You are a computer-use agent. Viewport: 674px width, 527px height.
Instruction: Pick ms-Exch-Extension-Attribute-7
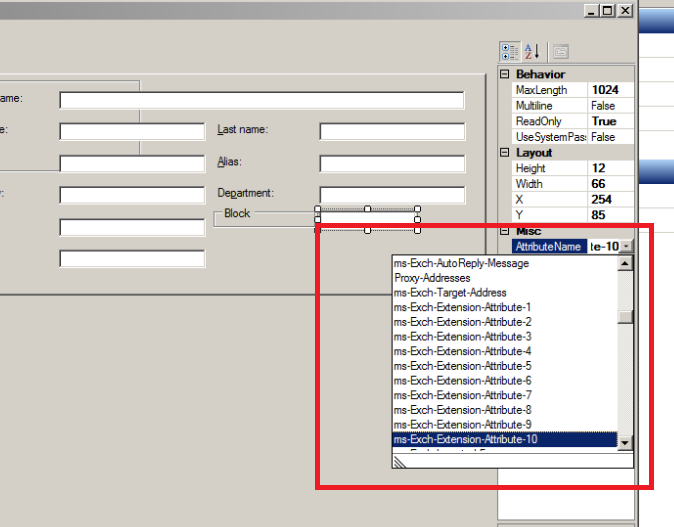(x=505, y=395)
